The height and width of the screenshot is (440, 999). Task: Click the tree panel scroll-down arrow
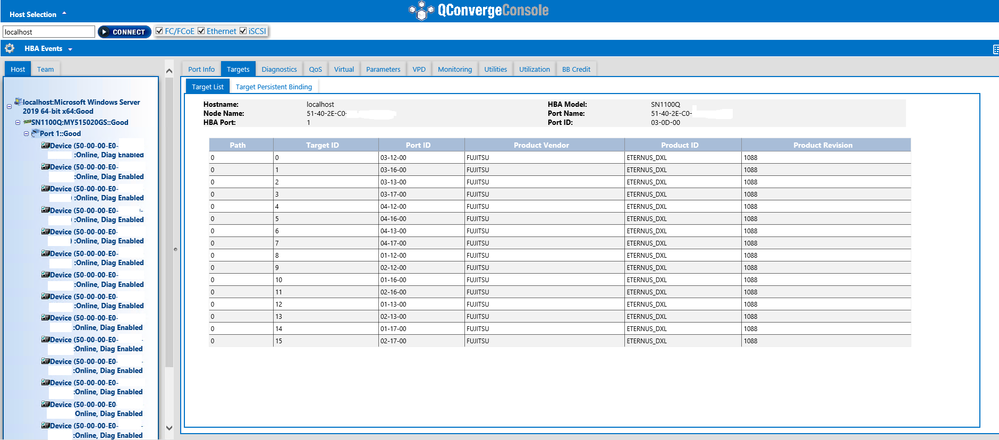tap(169, 427)
